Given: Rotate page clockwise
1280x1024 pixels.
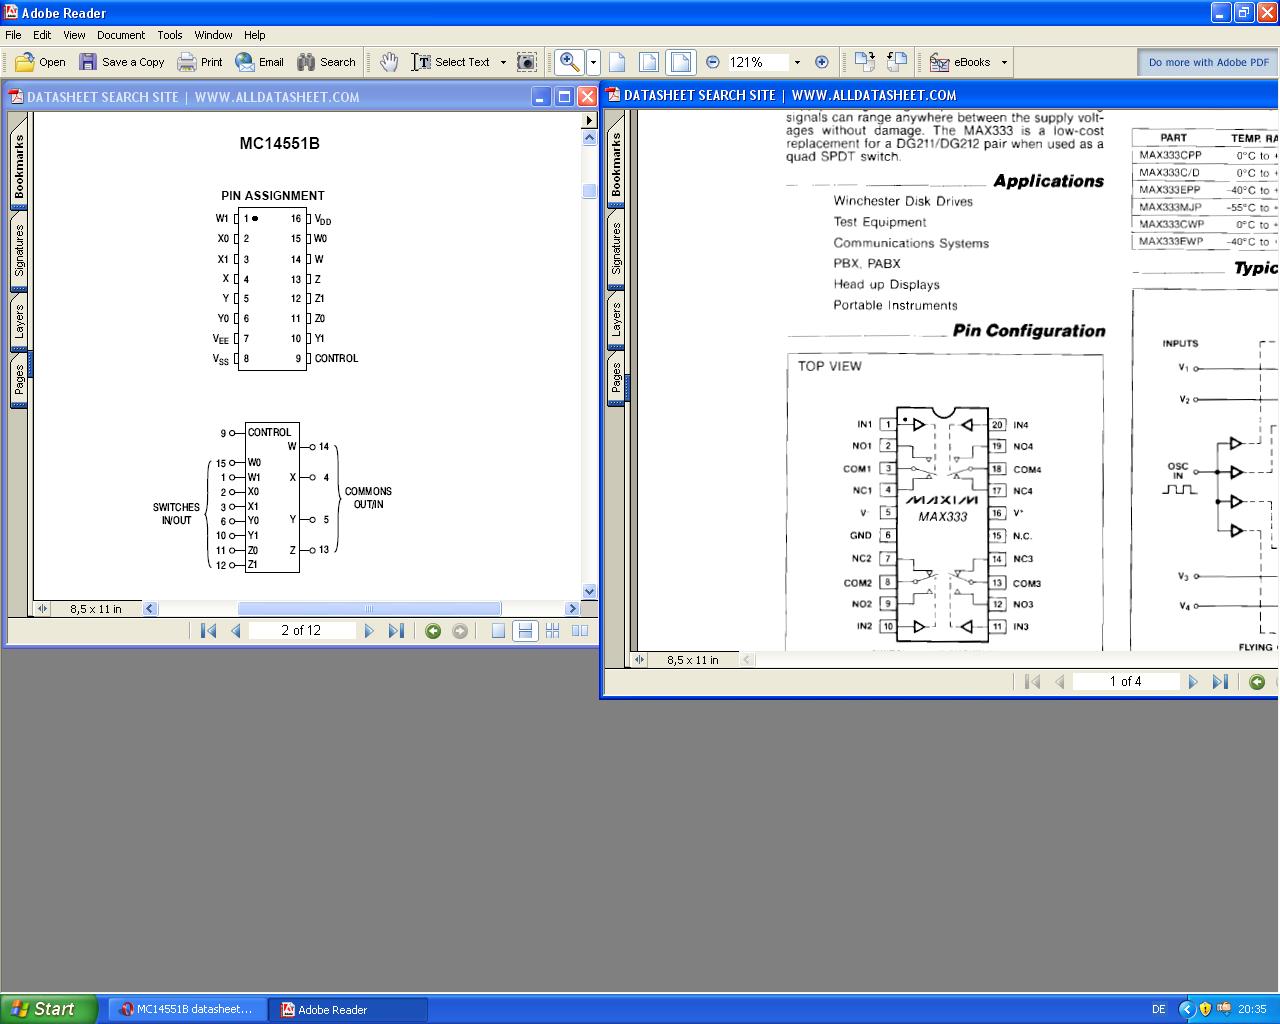Looking at the screenshot, I should click(865, 62).
